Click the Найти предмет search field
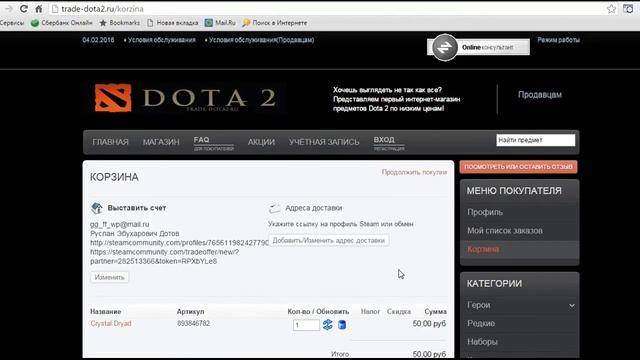This screenshot has width=640, height=360. tap(536, 140)
